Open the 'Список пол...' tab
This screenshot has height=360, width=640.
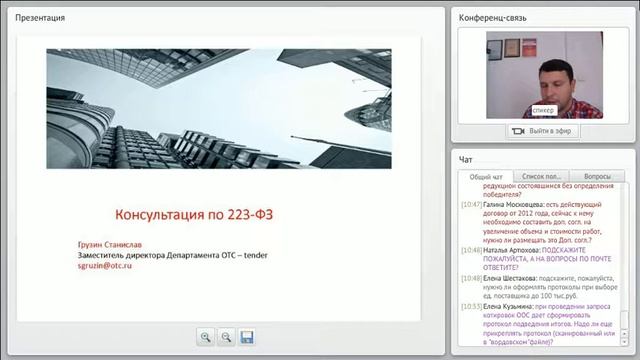541,176
